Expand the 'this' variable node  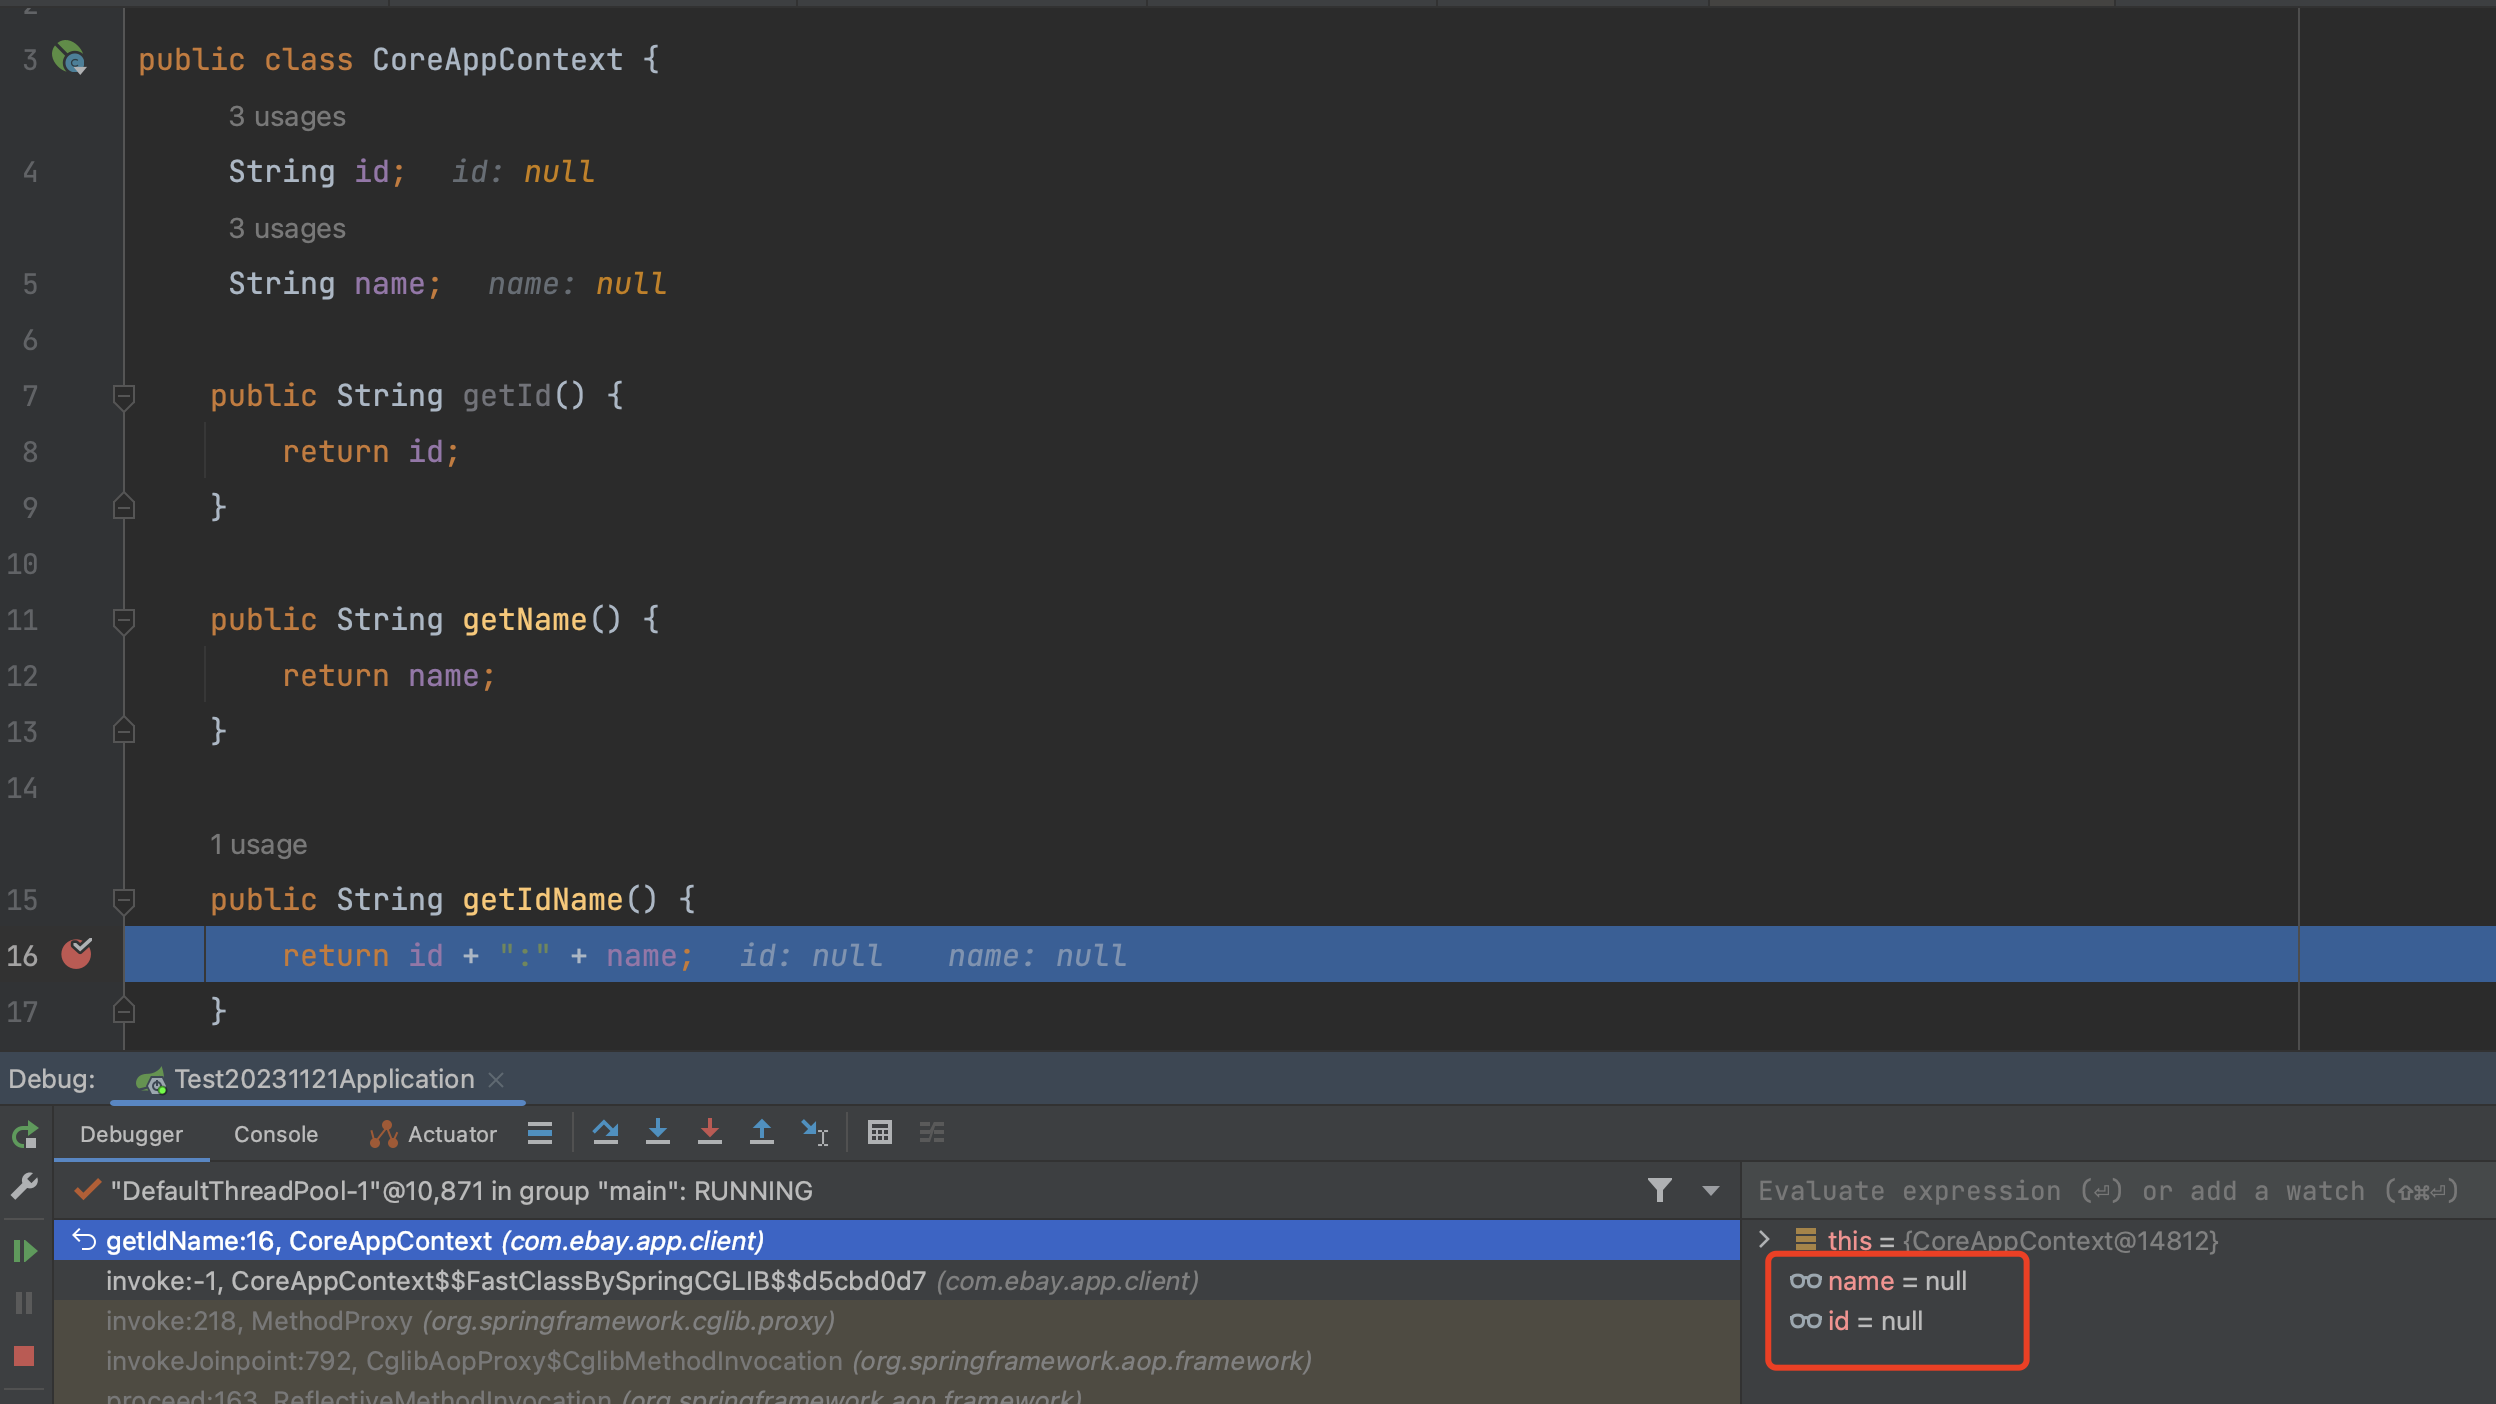pos(1765,1240)
